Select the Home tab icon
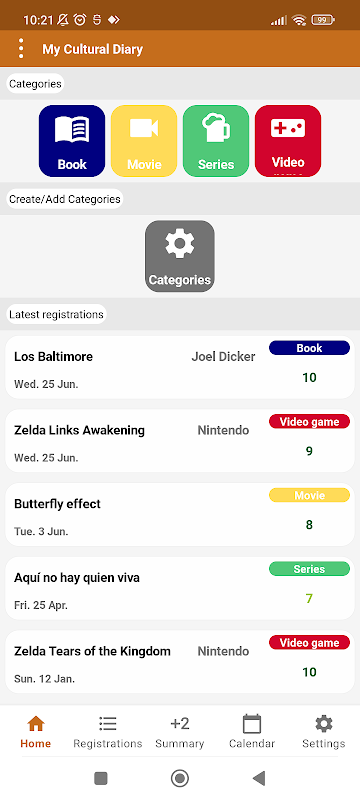This screenshot has height=800, width=360. click(x=36, y=723)
